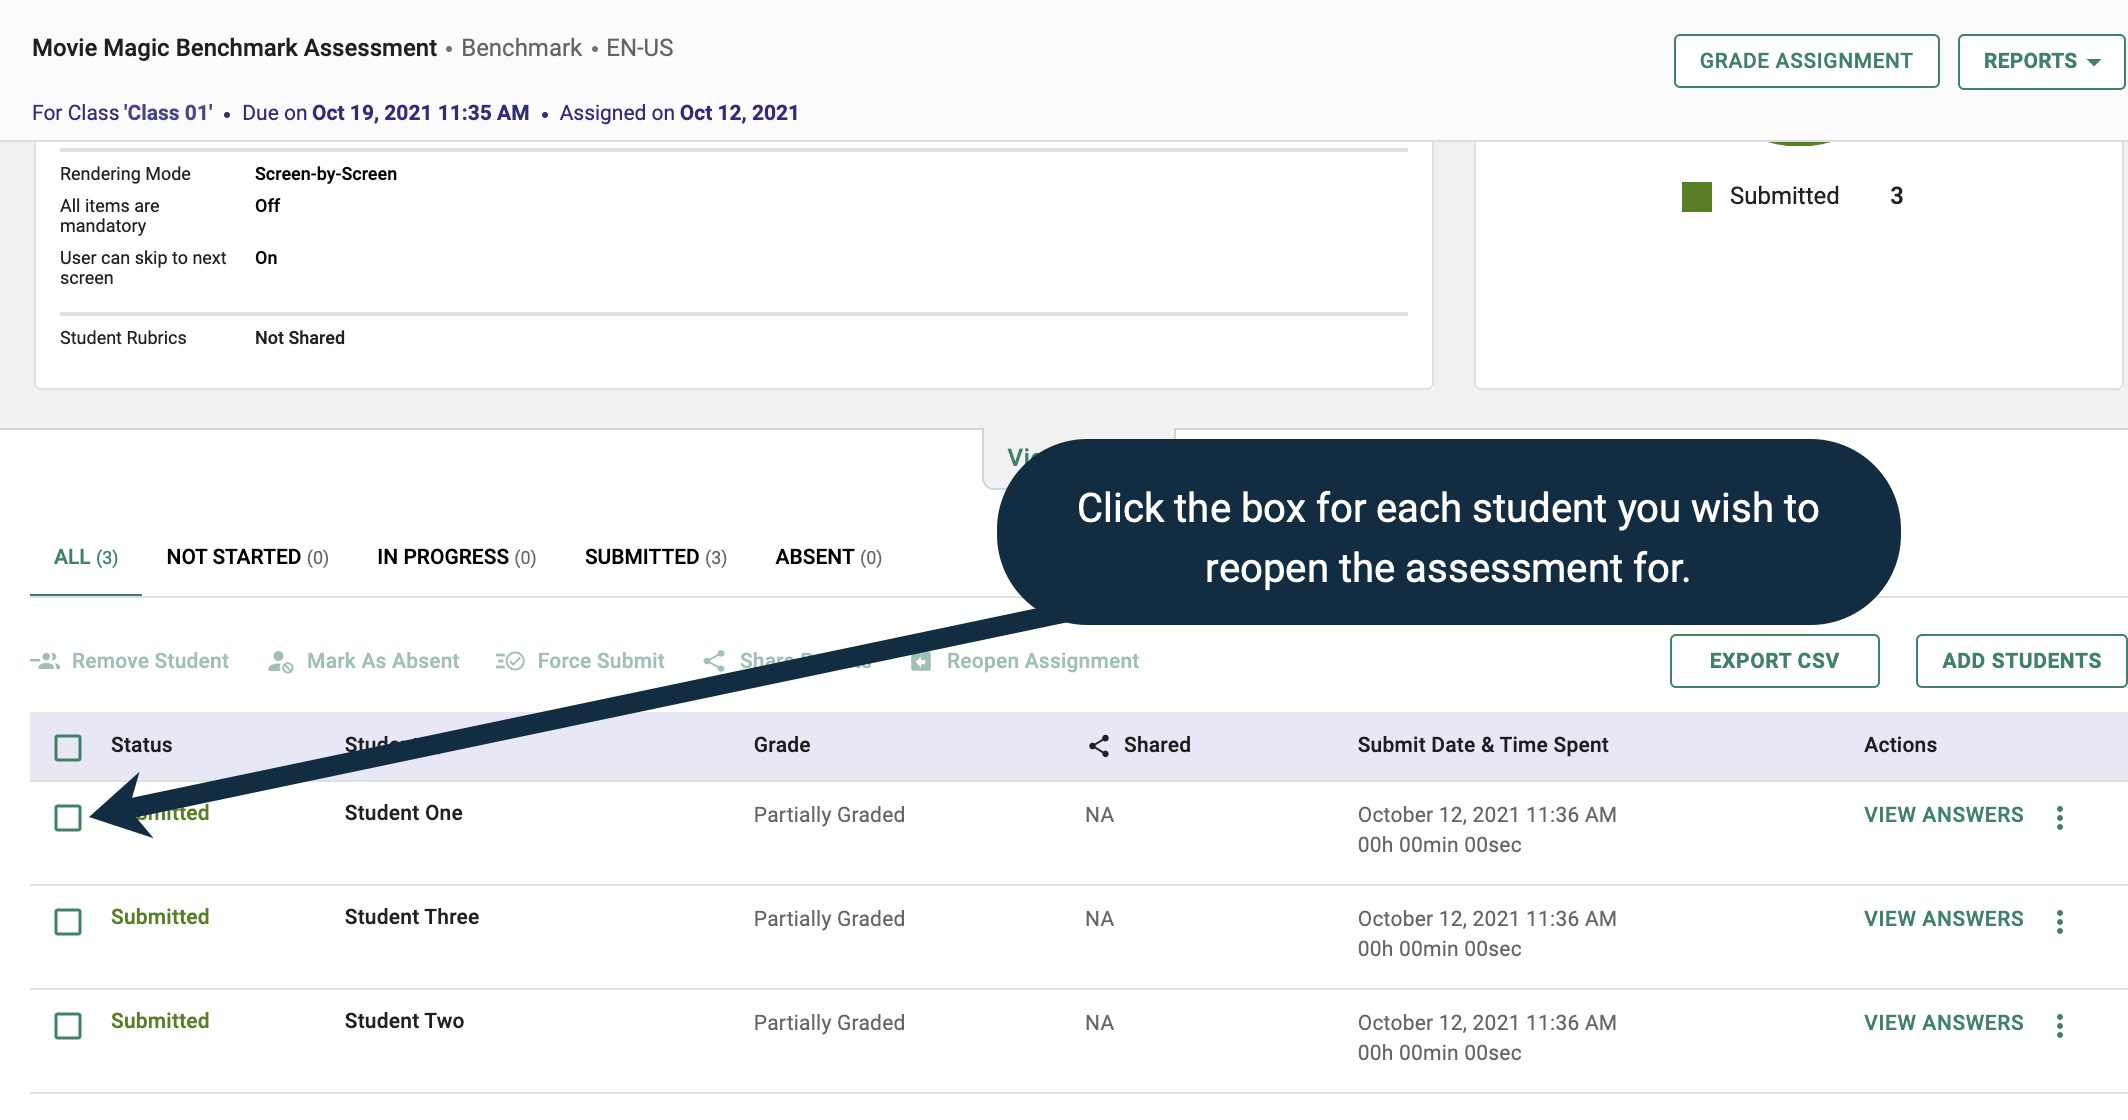The height and width of the screenshot is (1120, 2128).
Task: Click the Force Submit icon
Action: [510, 661]
